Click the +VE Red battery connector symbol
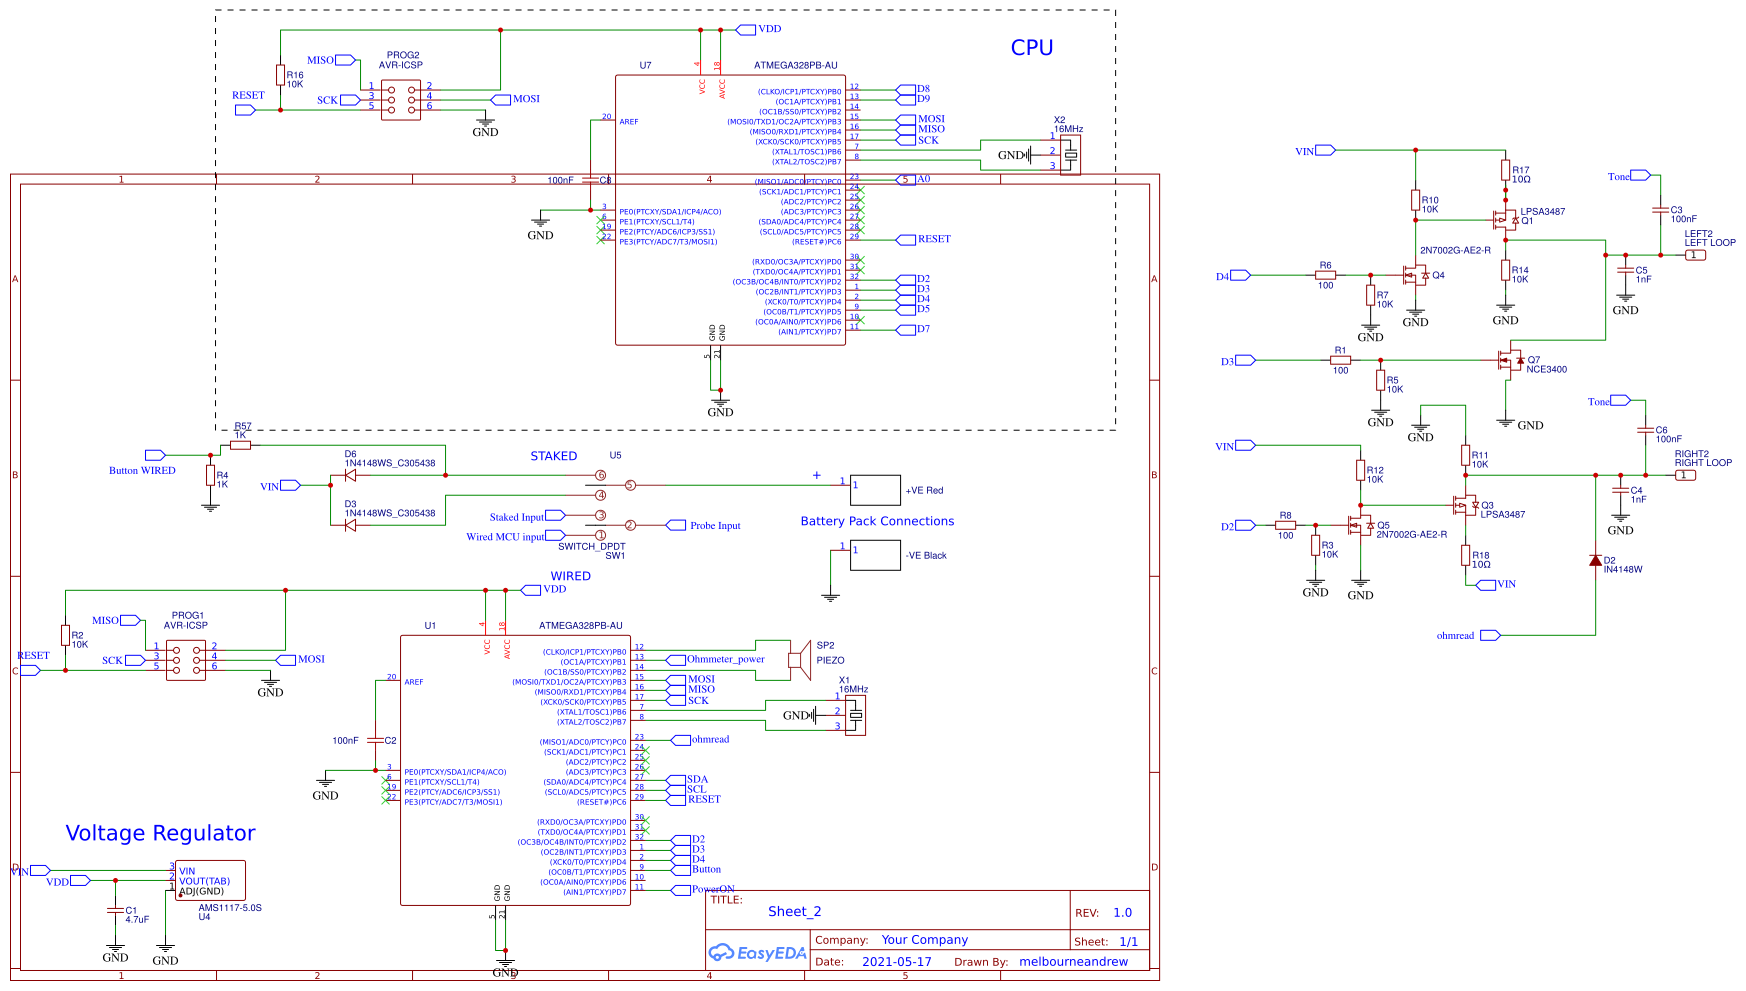This screenshot has height=991, width=1746. click(874, 490)
